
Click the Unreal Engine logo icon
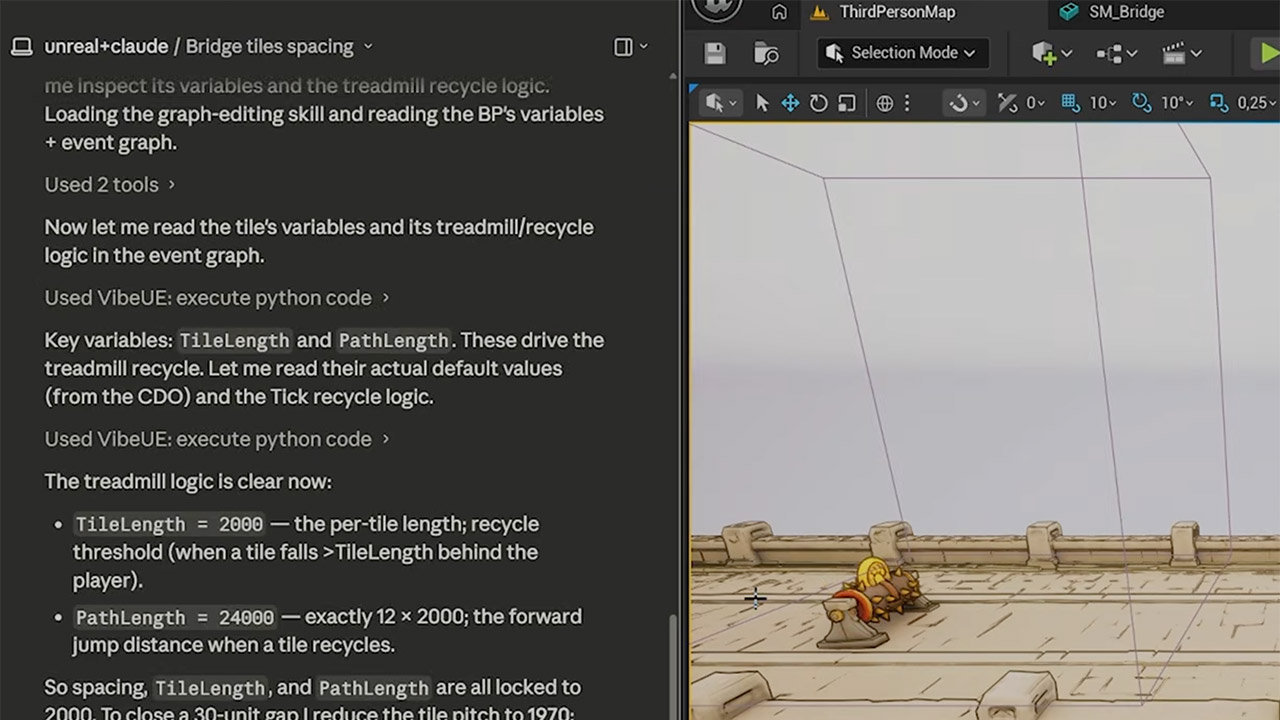coord(717,8)
